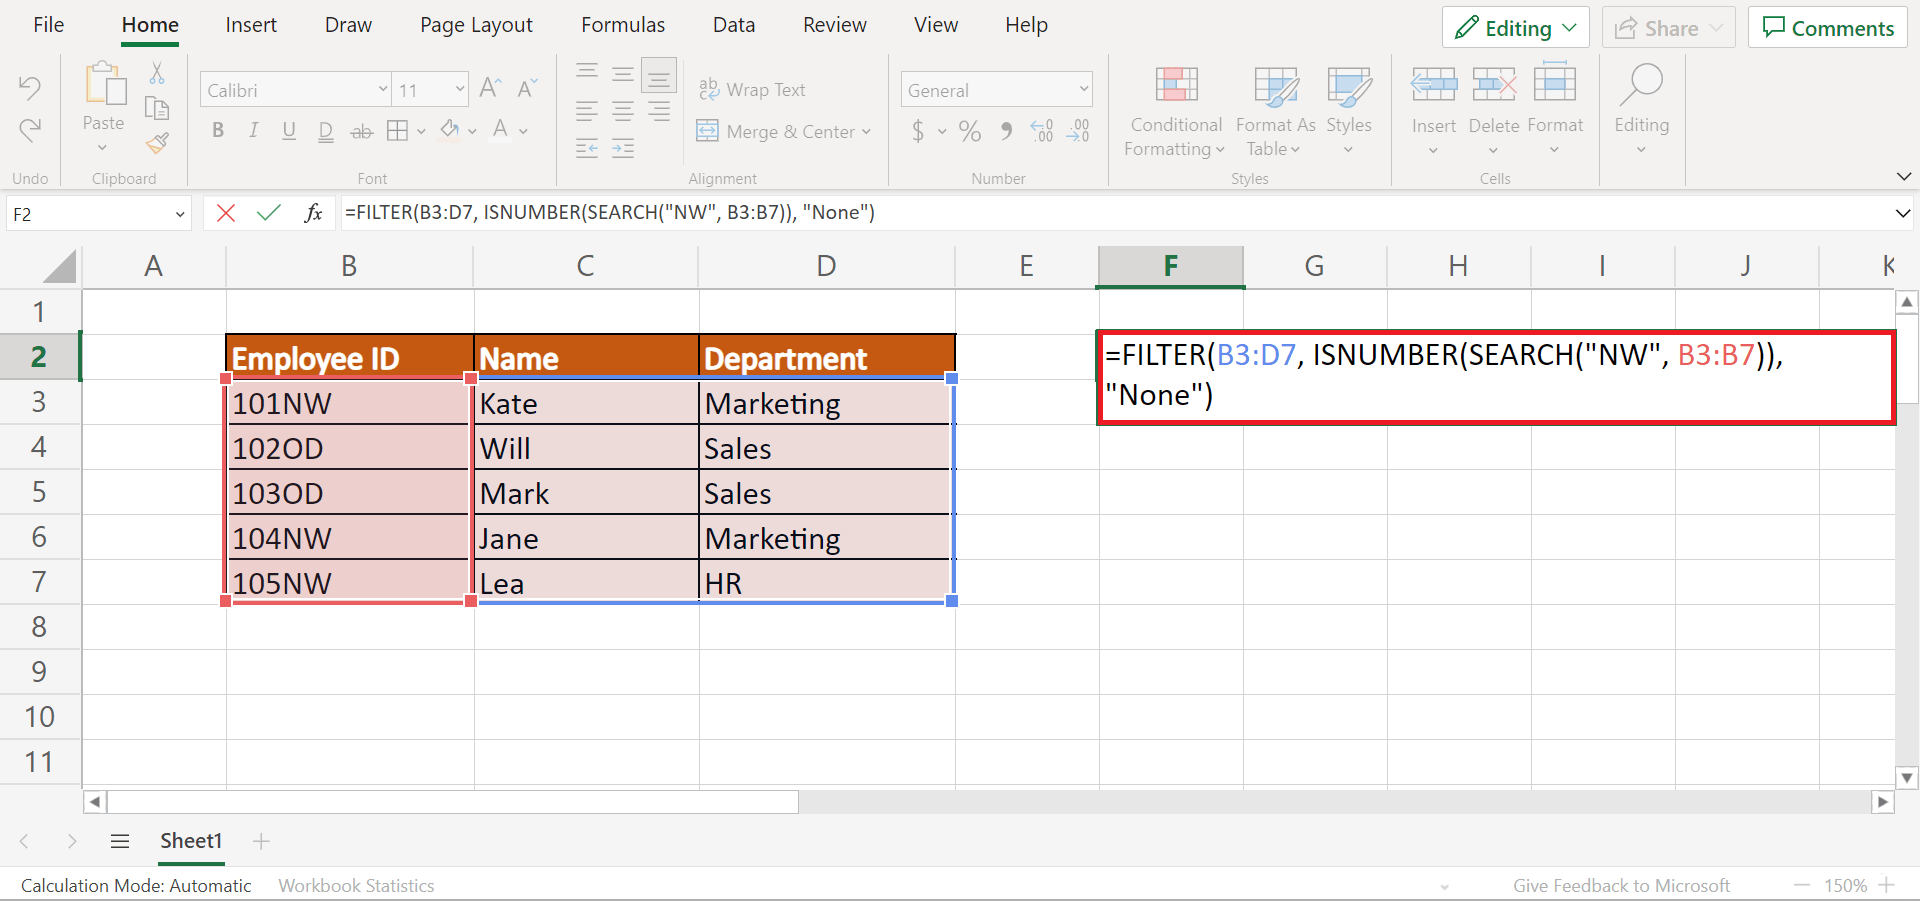Apply strikethrough formatting
The width and height of the screenshot is (1920, 901).
click(361, 131)
